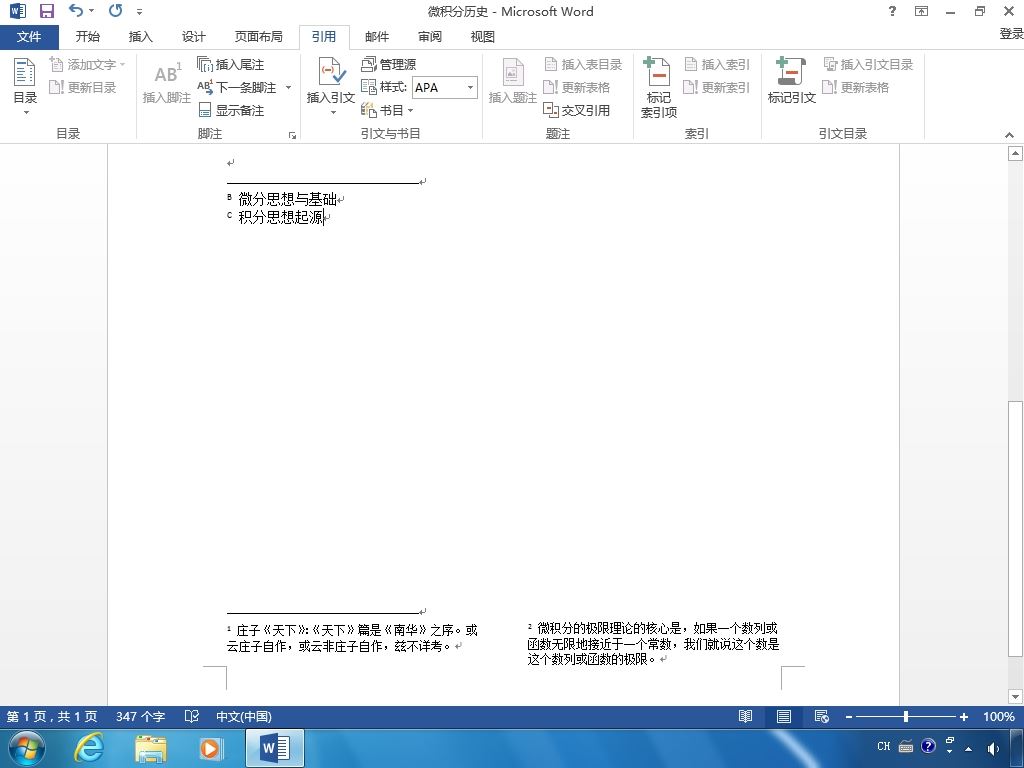Viewport: 1024px width, 768px height.
Task: Expand the Next Footnote (下一条脚注) dropdown arrow
Action: [x=288, y=88]
